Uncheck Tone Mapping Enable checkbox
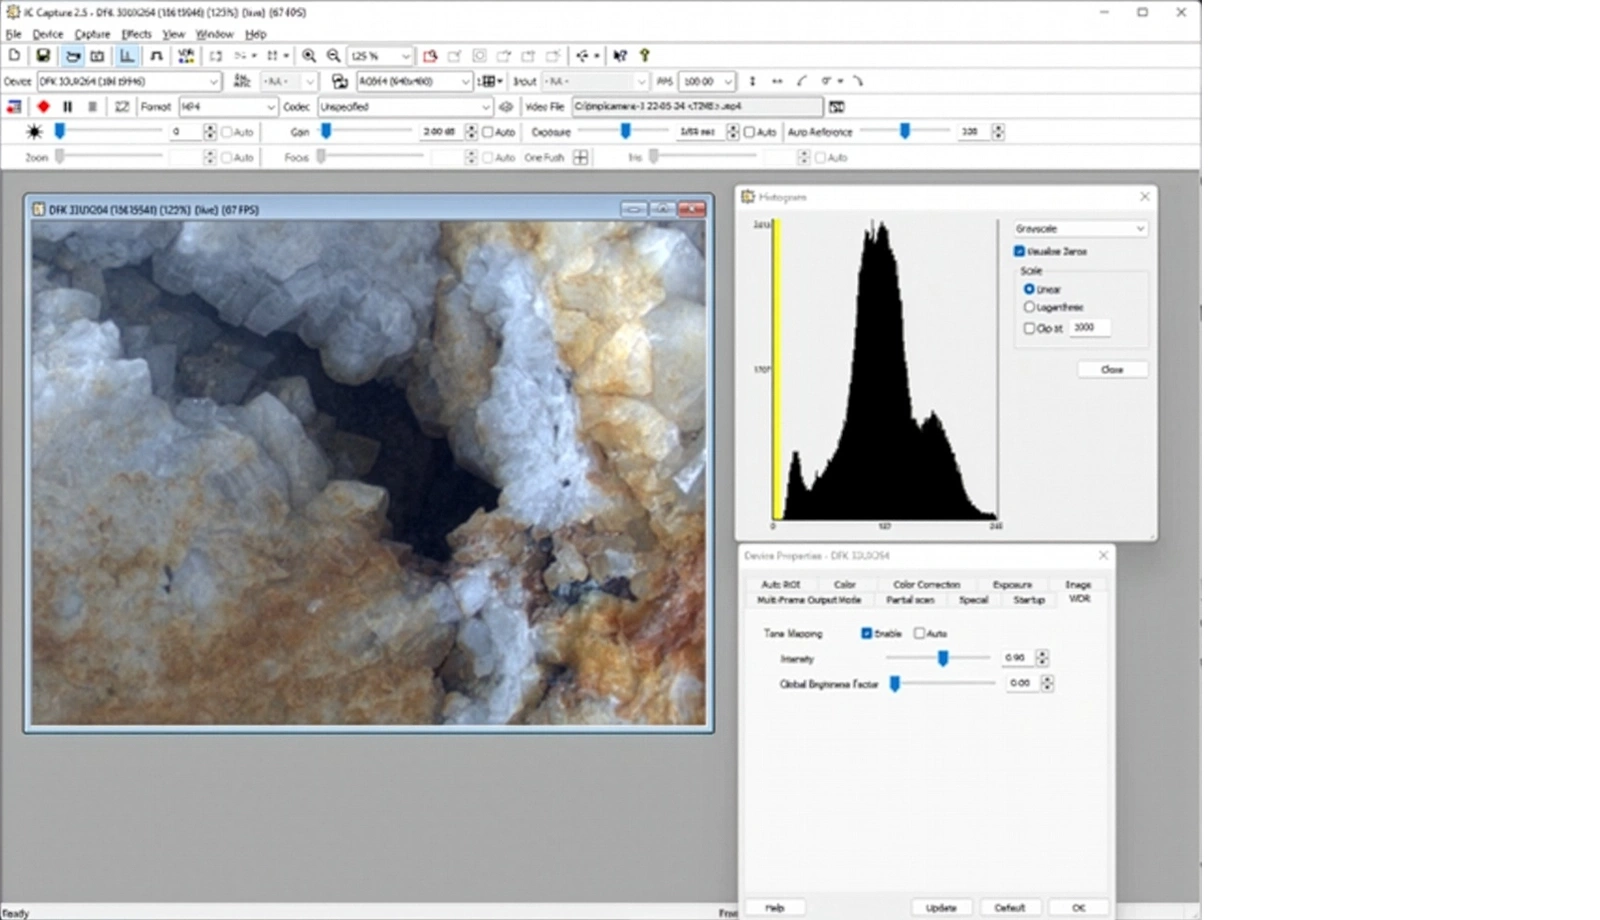 pyautogui.click(x=866, y=633)
